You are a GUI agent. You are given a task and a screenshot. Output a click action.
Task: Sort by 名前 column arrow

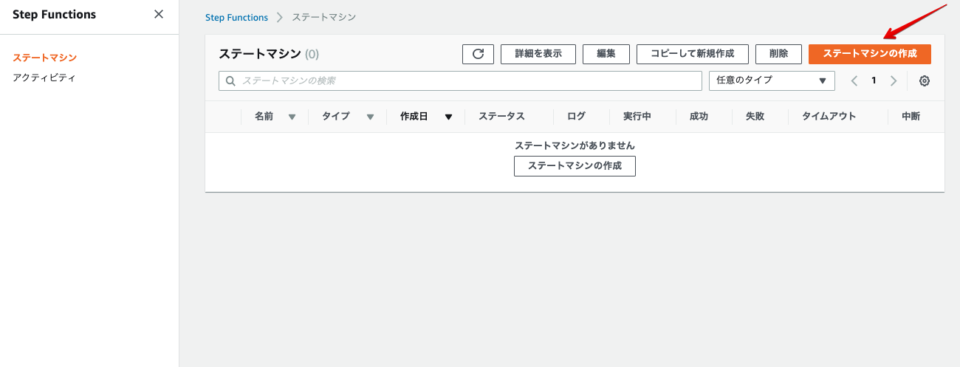(292, 117)
